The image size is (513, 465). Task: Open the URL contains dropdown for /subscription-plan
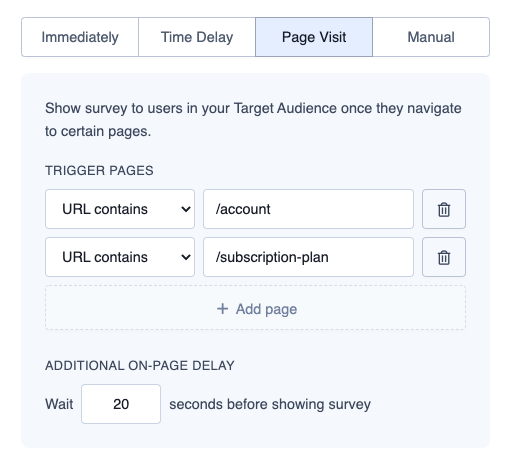pos(120,257)
